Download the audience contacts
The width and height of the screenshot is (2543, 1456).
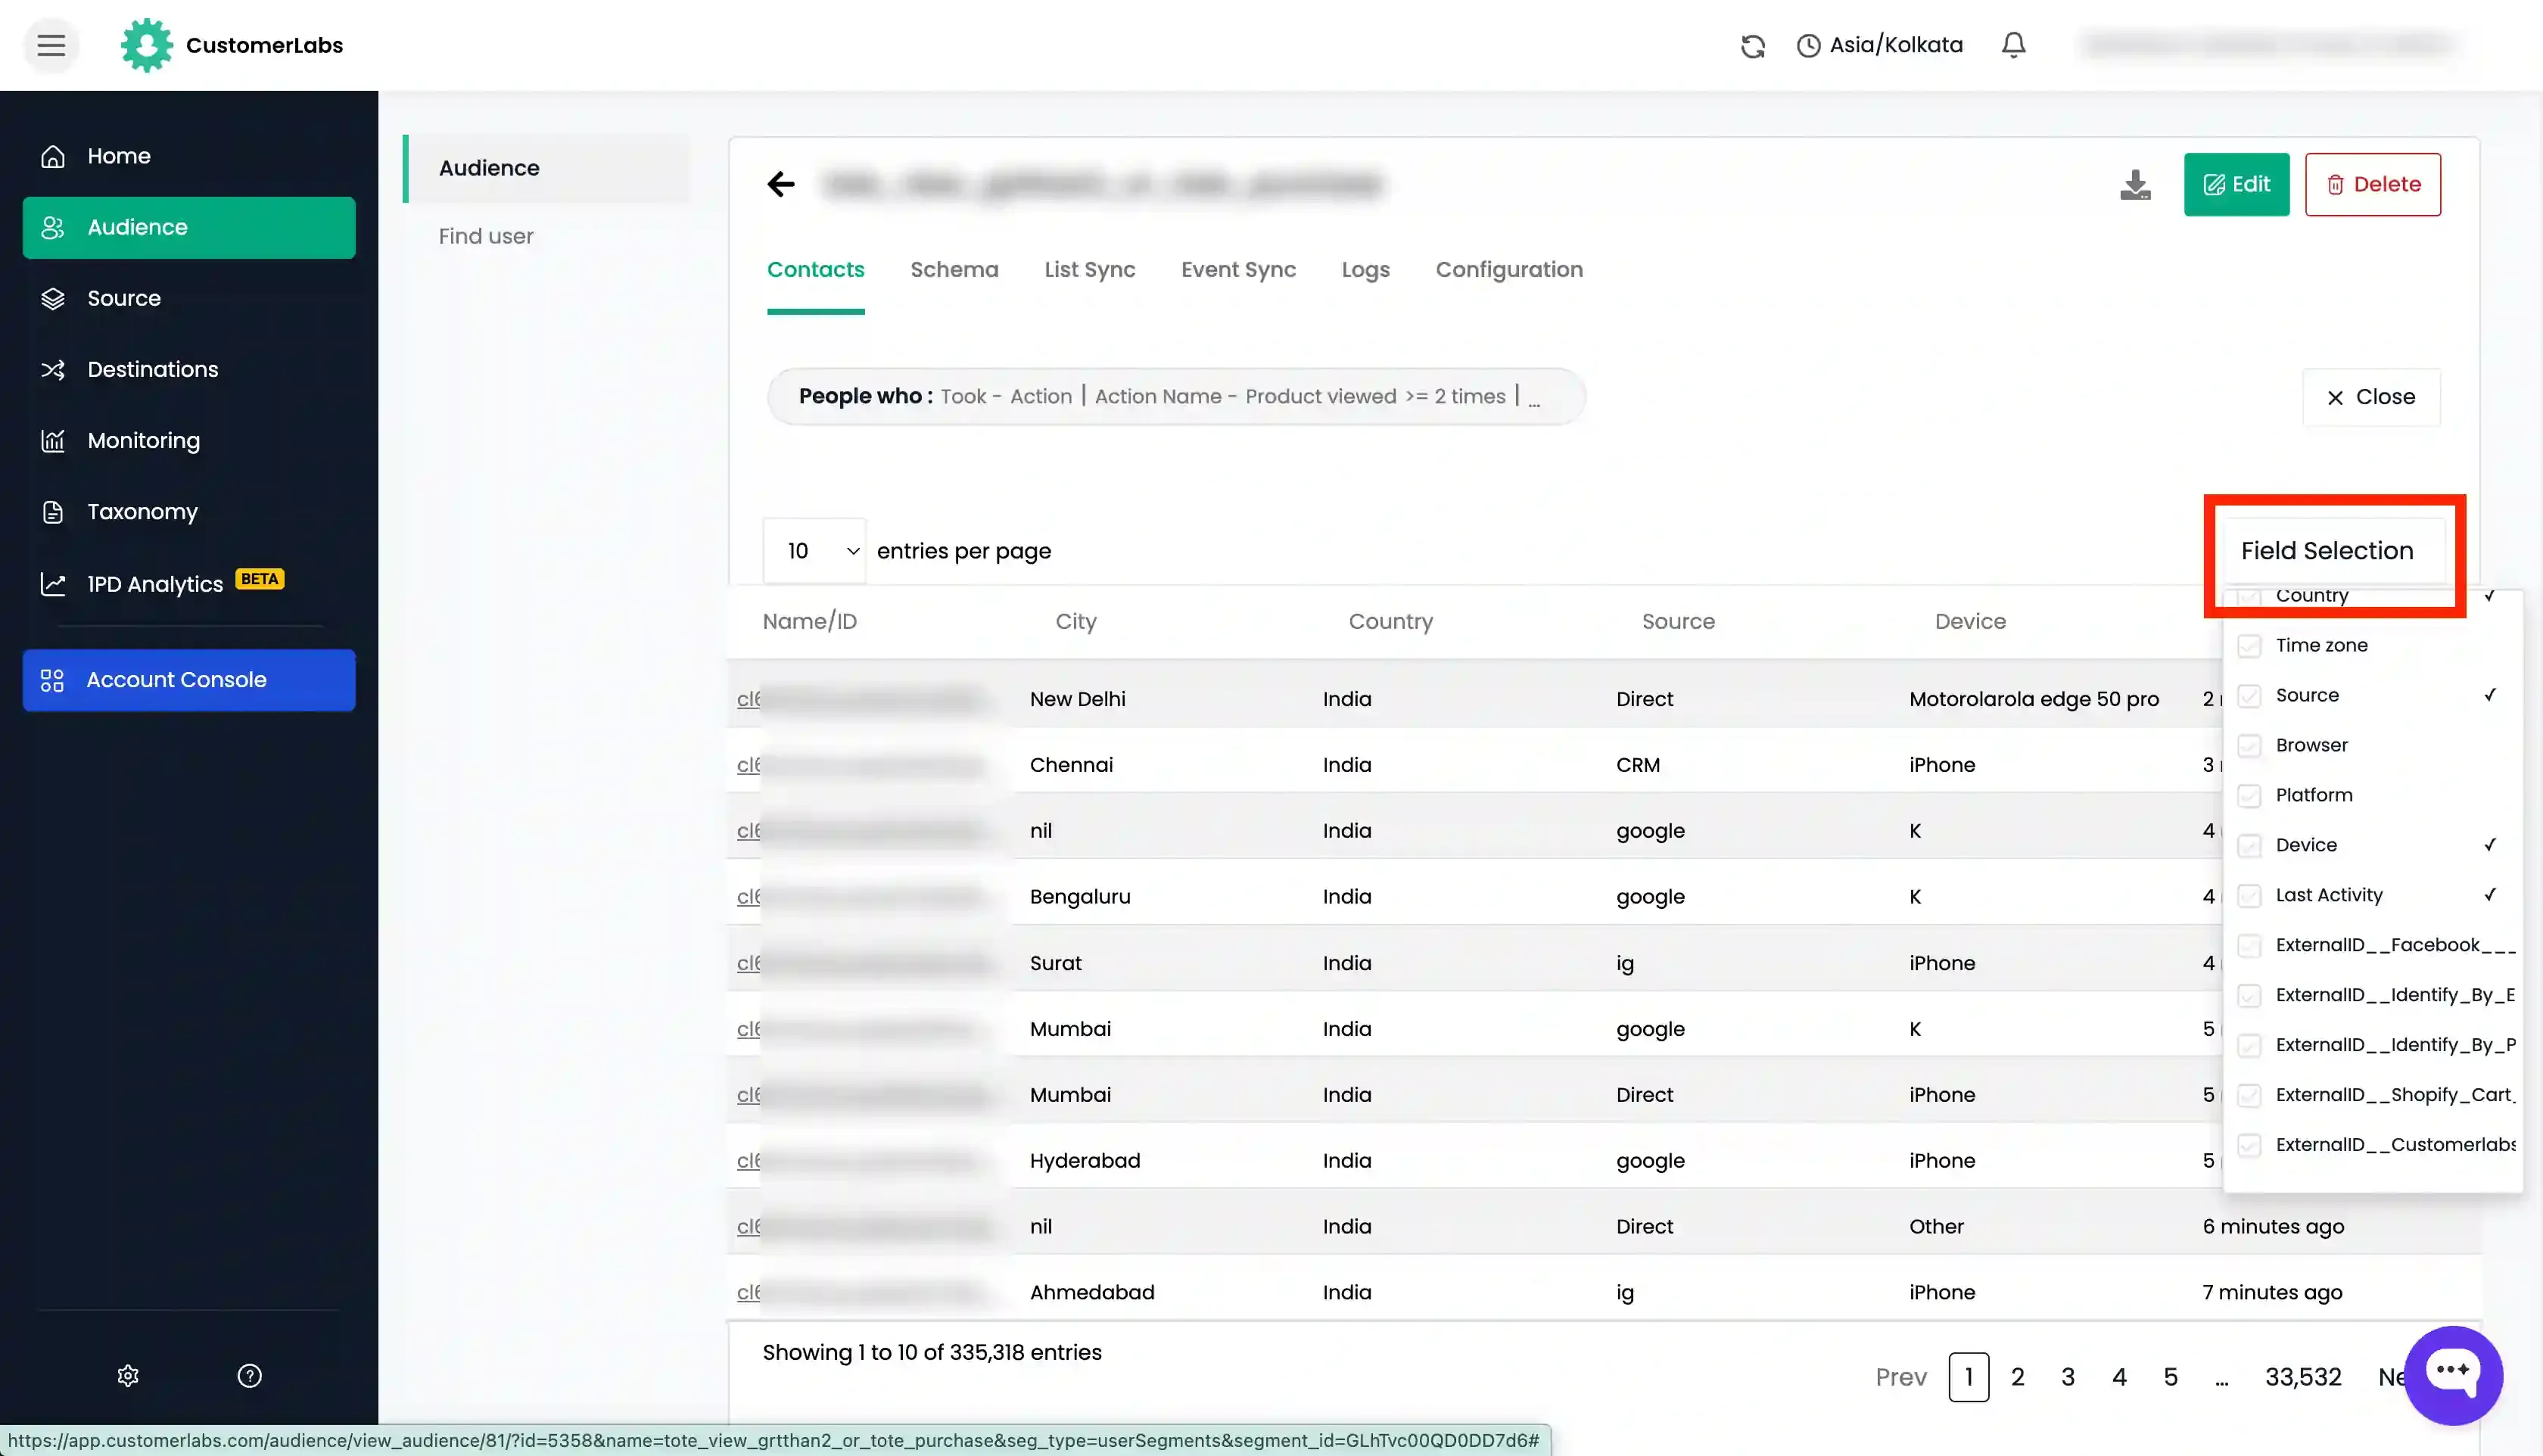[x=2135, y=184]
